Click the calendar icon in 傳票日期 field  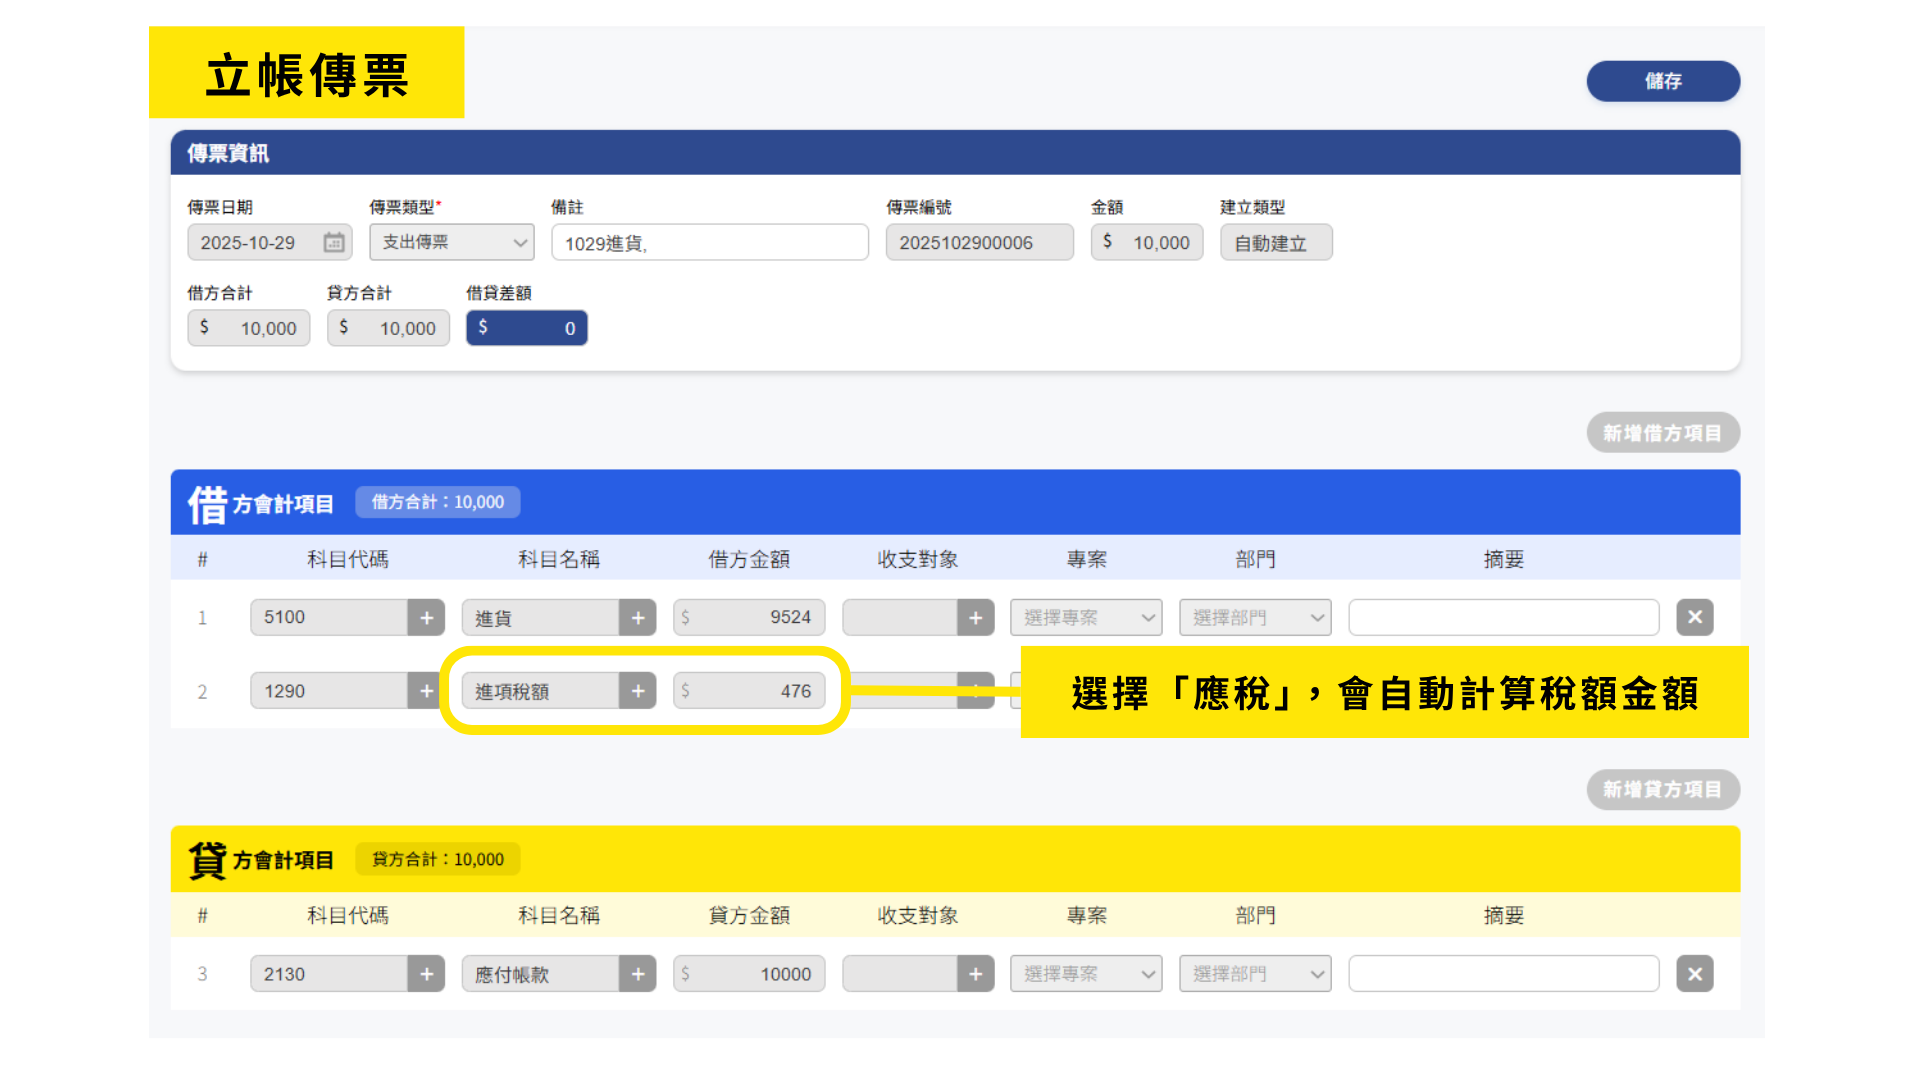click(x=334, y=243)
